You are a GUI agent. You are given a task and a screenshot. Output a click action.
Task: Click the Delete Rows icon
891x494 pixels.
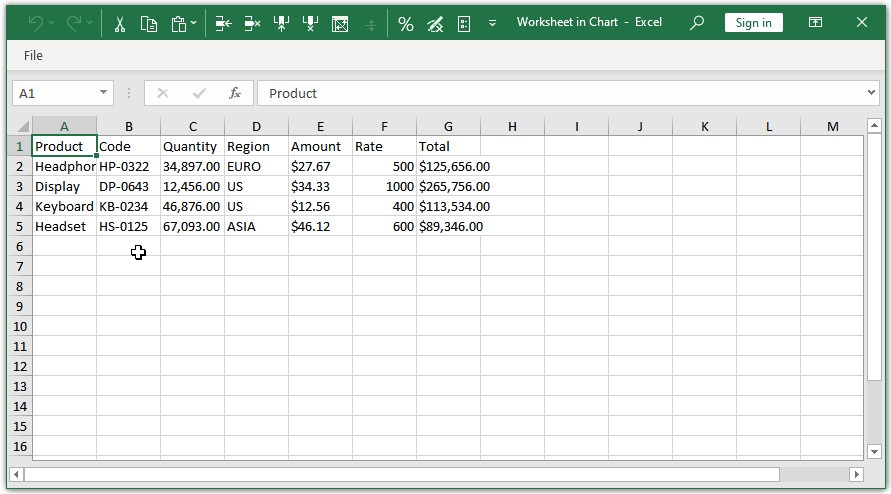[252, 24]
